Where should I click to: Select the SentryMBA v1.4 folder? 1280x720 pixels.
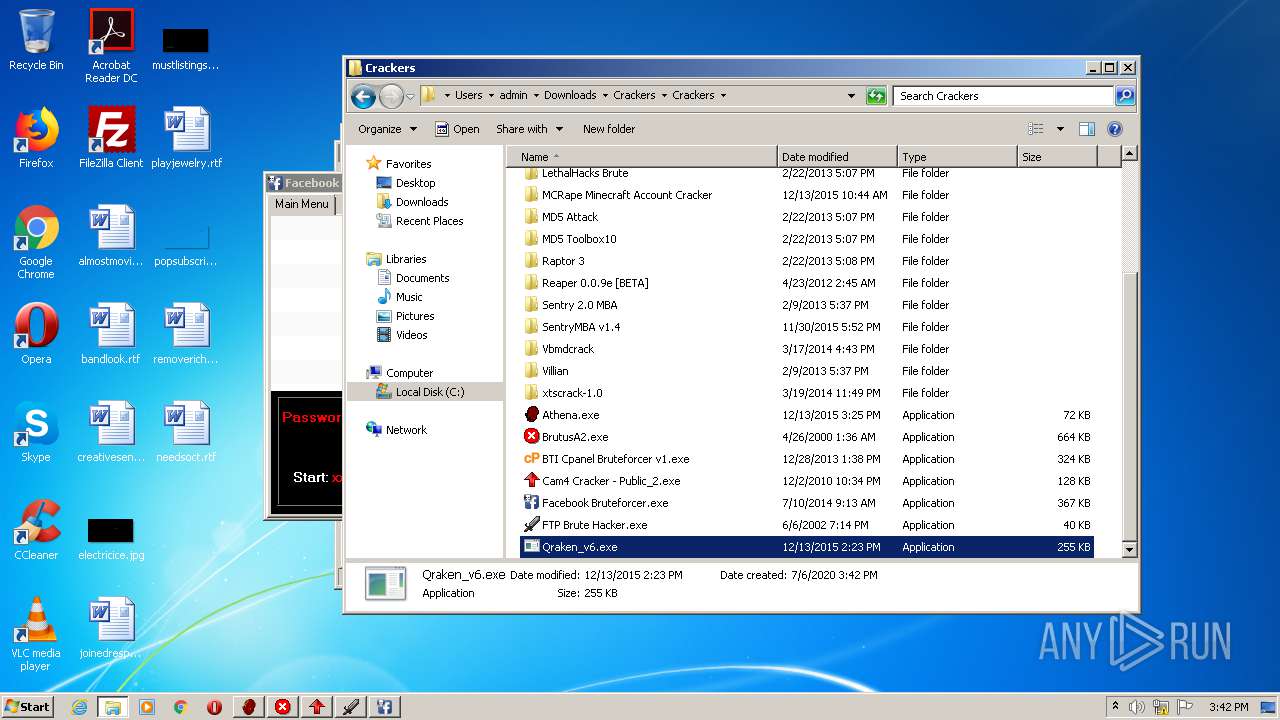point(581,327)
